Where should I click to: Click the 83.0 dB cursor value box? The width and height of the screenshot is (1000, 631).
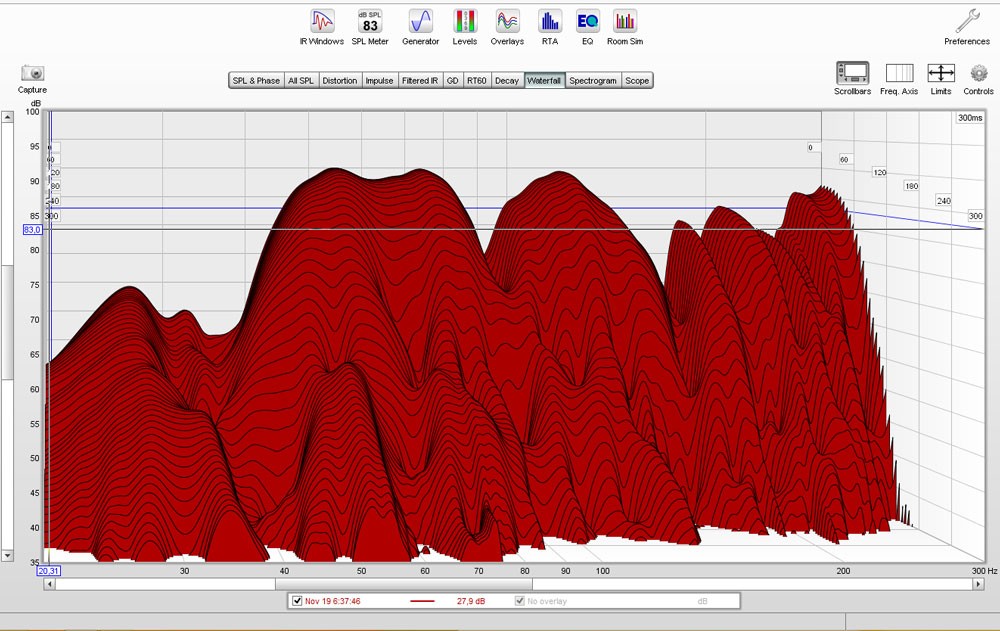pos(33,230)
